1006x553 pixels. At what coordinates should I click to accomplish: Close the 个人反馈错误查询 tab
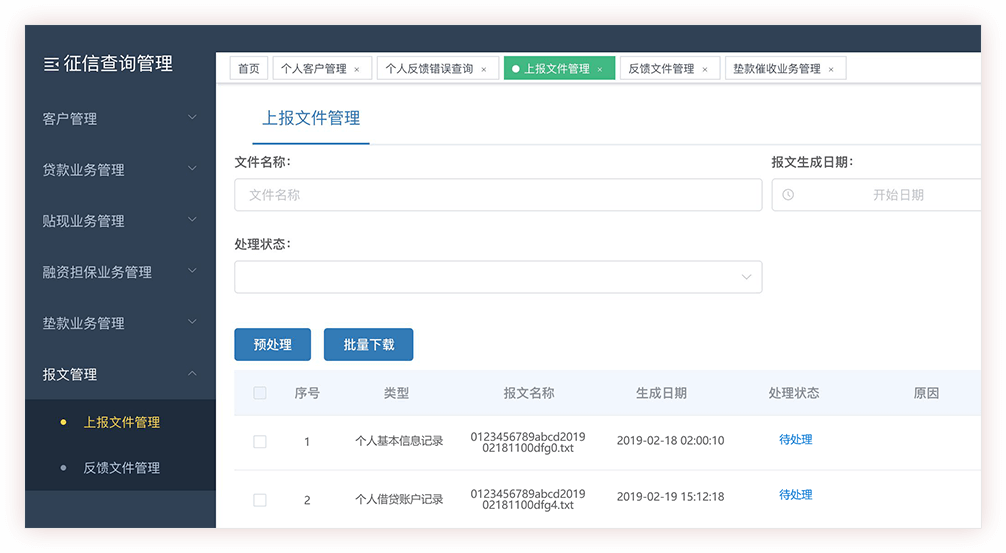[484, 70]
